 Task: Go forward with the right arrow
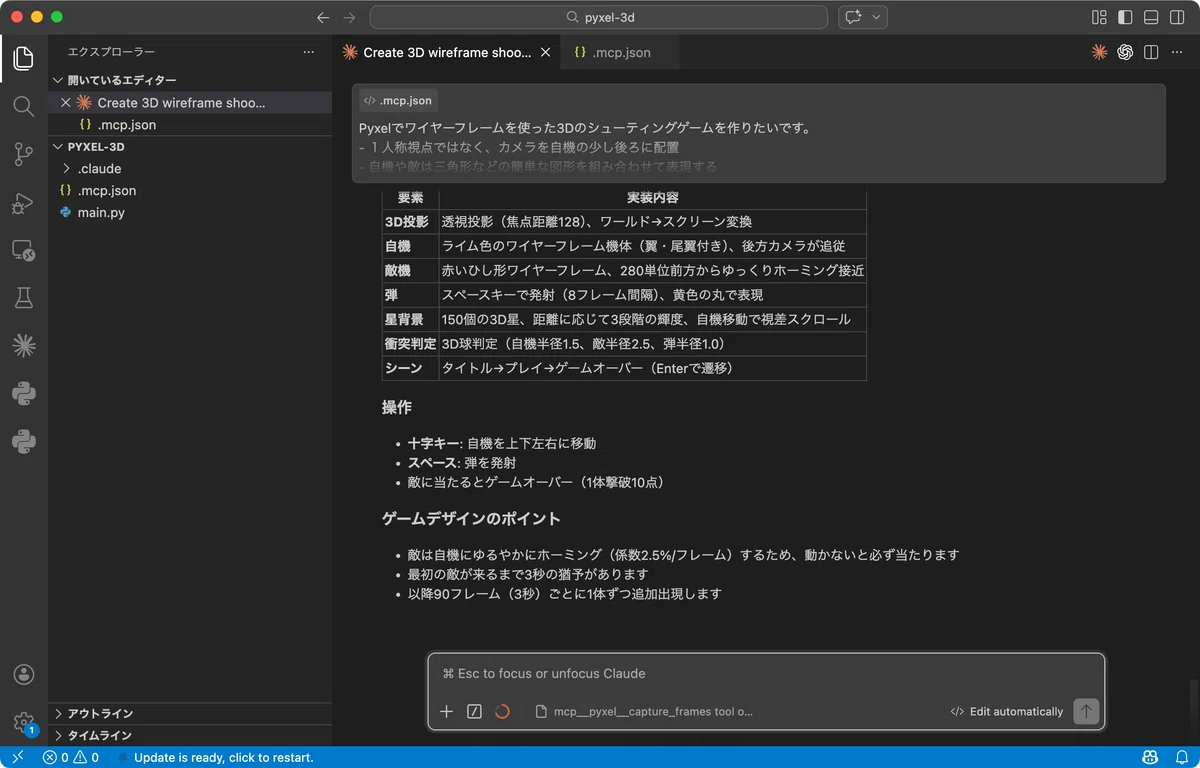click(349, 17)
